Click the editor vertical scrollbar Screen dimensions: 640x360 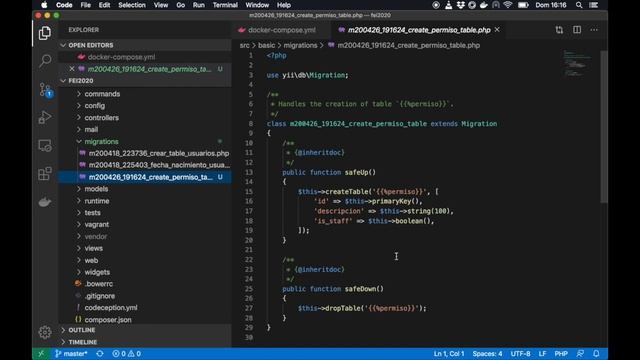(604, 127)
